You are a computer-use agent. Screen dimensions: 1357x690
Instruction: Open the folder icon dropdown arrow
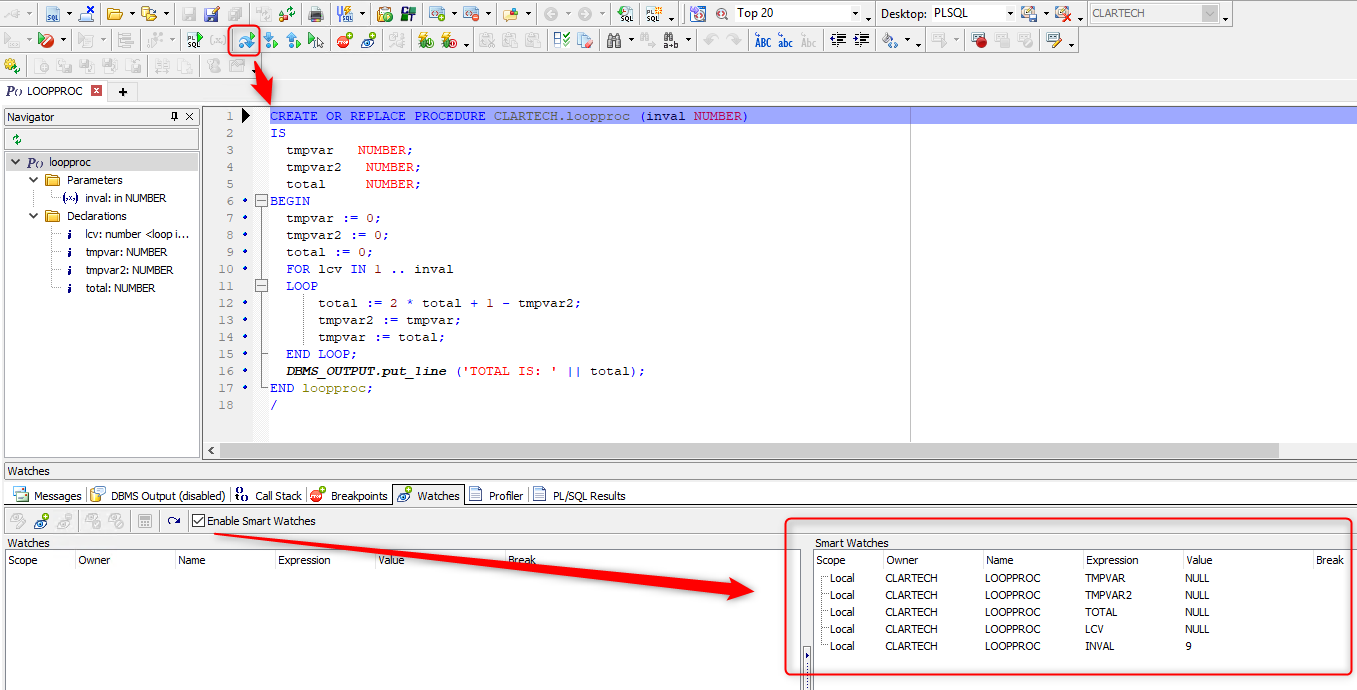(131, 13)
